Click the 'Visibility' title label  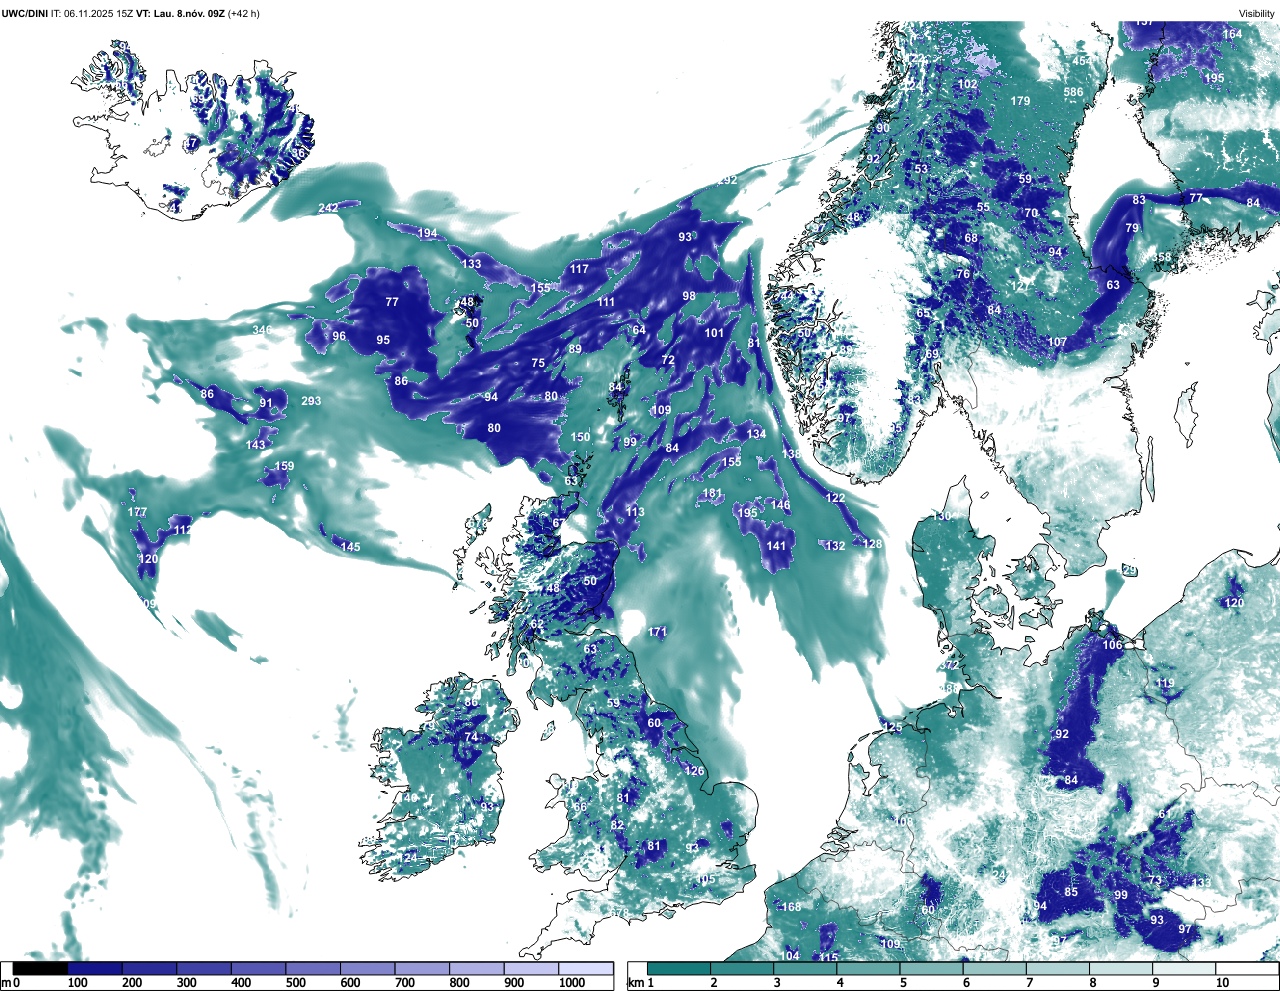point(1257,13)
